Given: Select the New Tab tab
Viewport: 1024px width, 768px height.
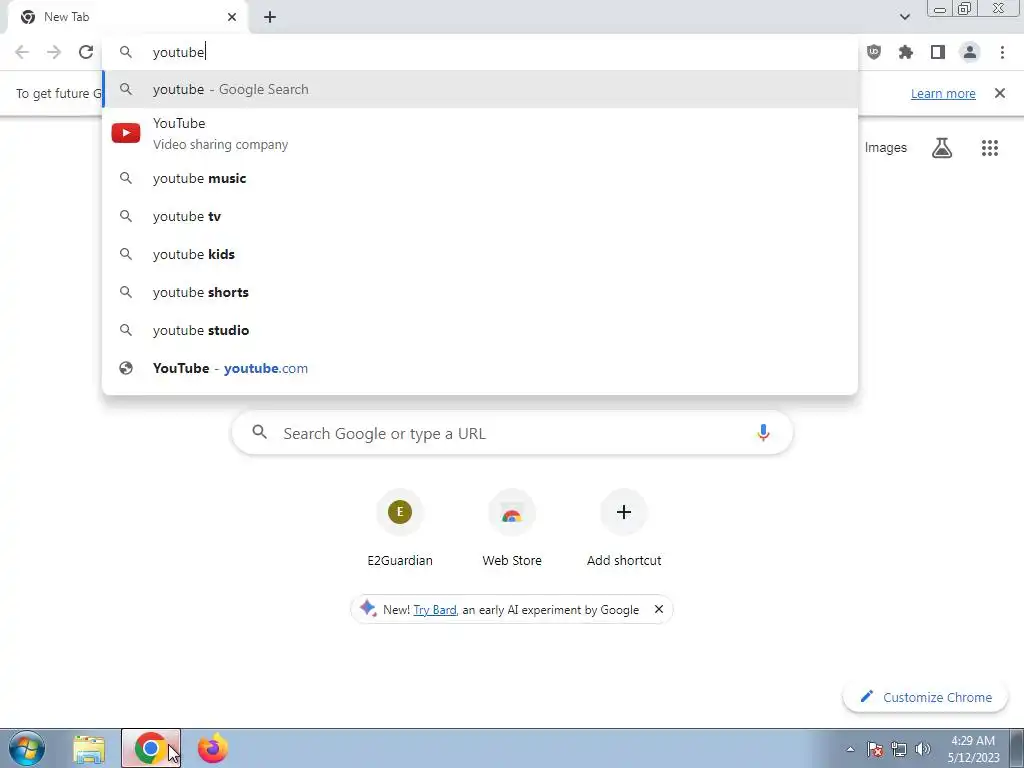Looking at the screenshot, I should [x=127, y=17].
